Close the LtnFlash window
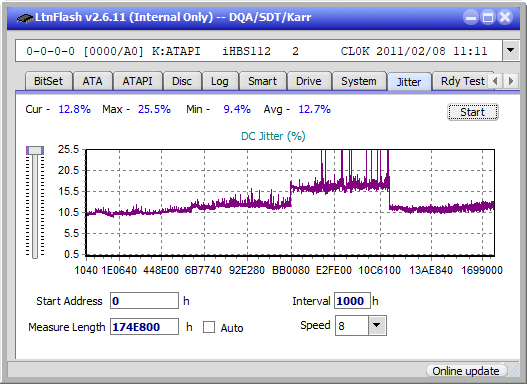 coord(505,17)
